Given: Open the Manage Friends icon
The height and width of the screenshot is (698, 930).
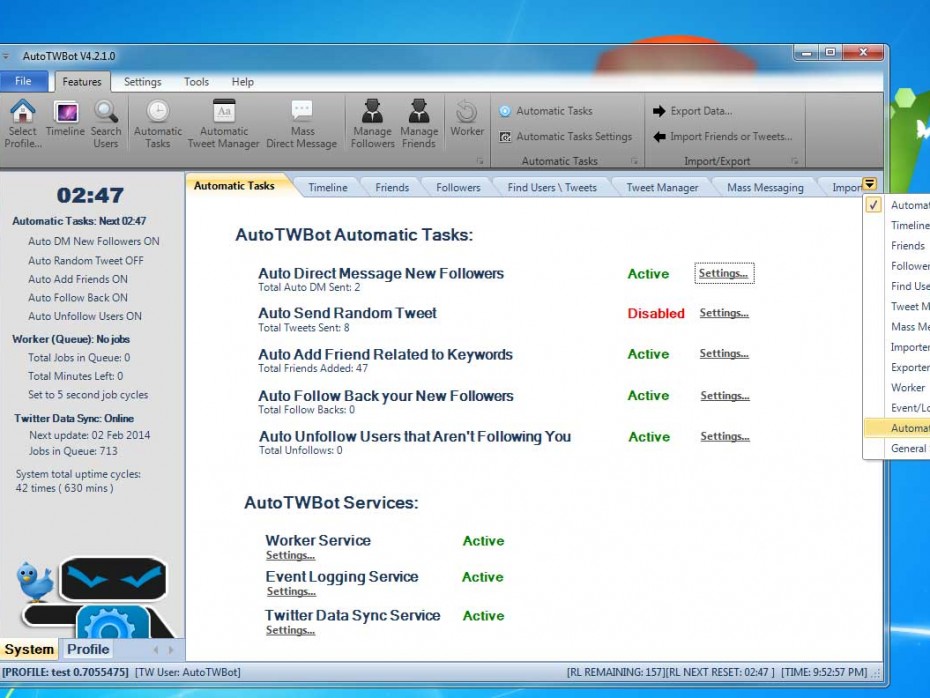Looking at the screenshot, I should pyautogui.click(x=419, y=123).
